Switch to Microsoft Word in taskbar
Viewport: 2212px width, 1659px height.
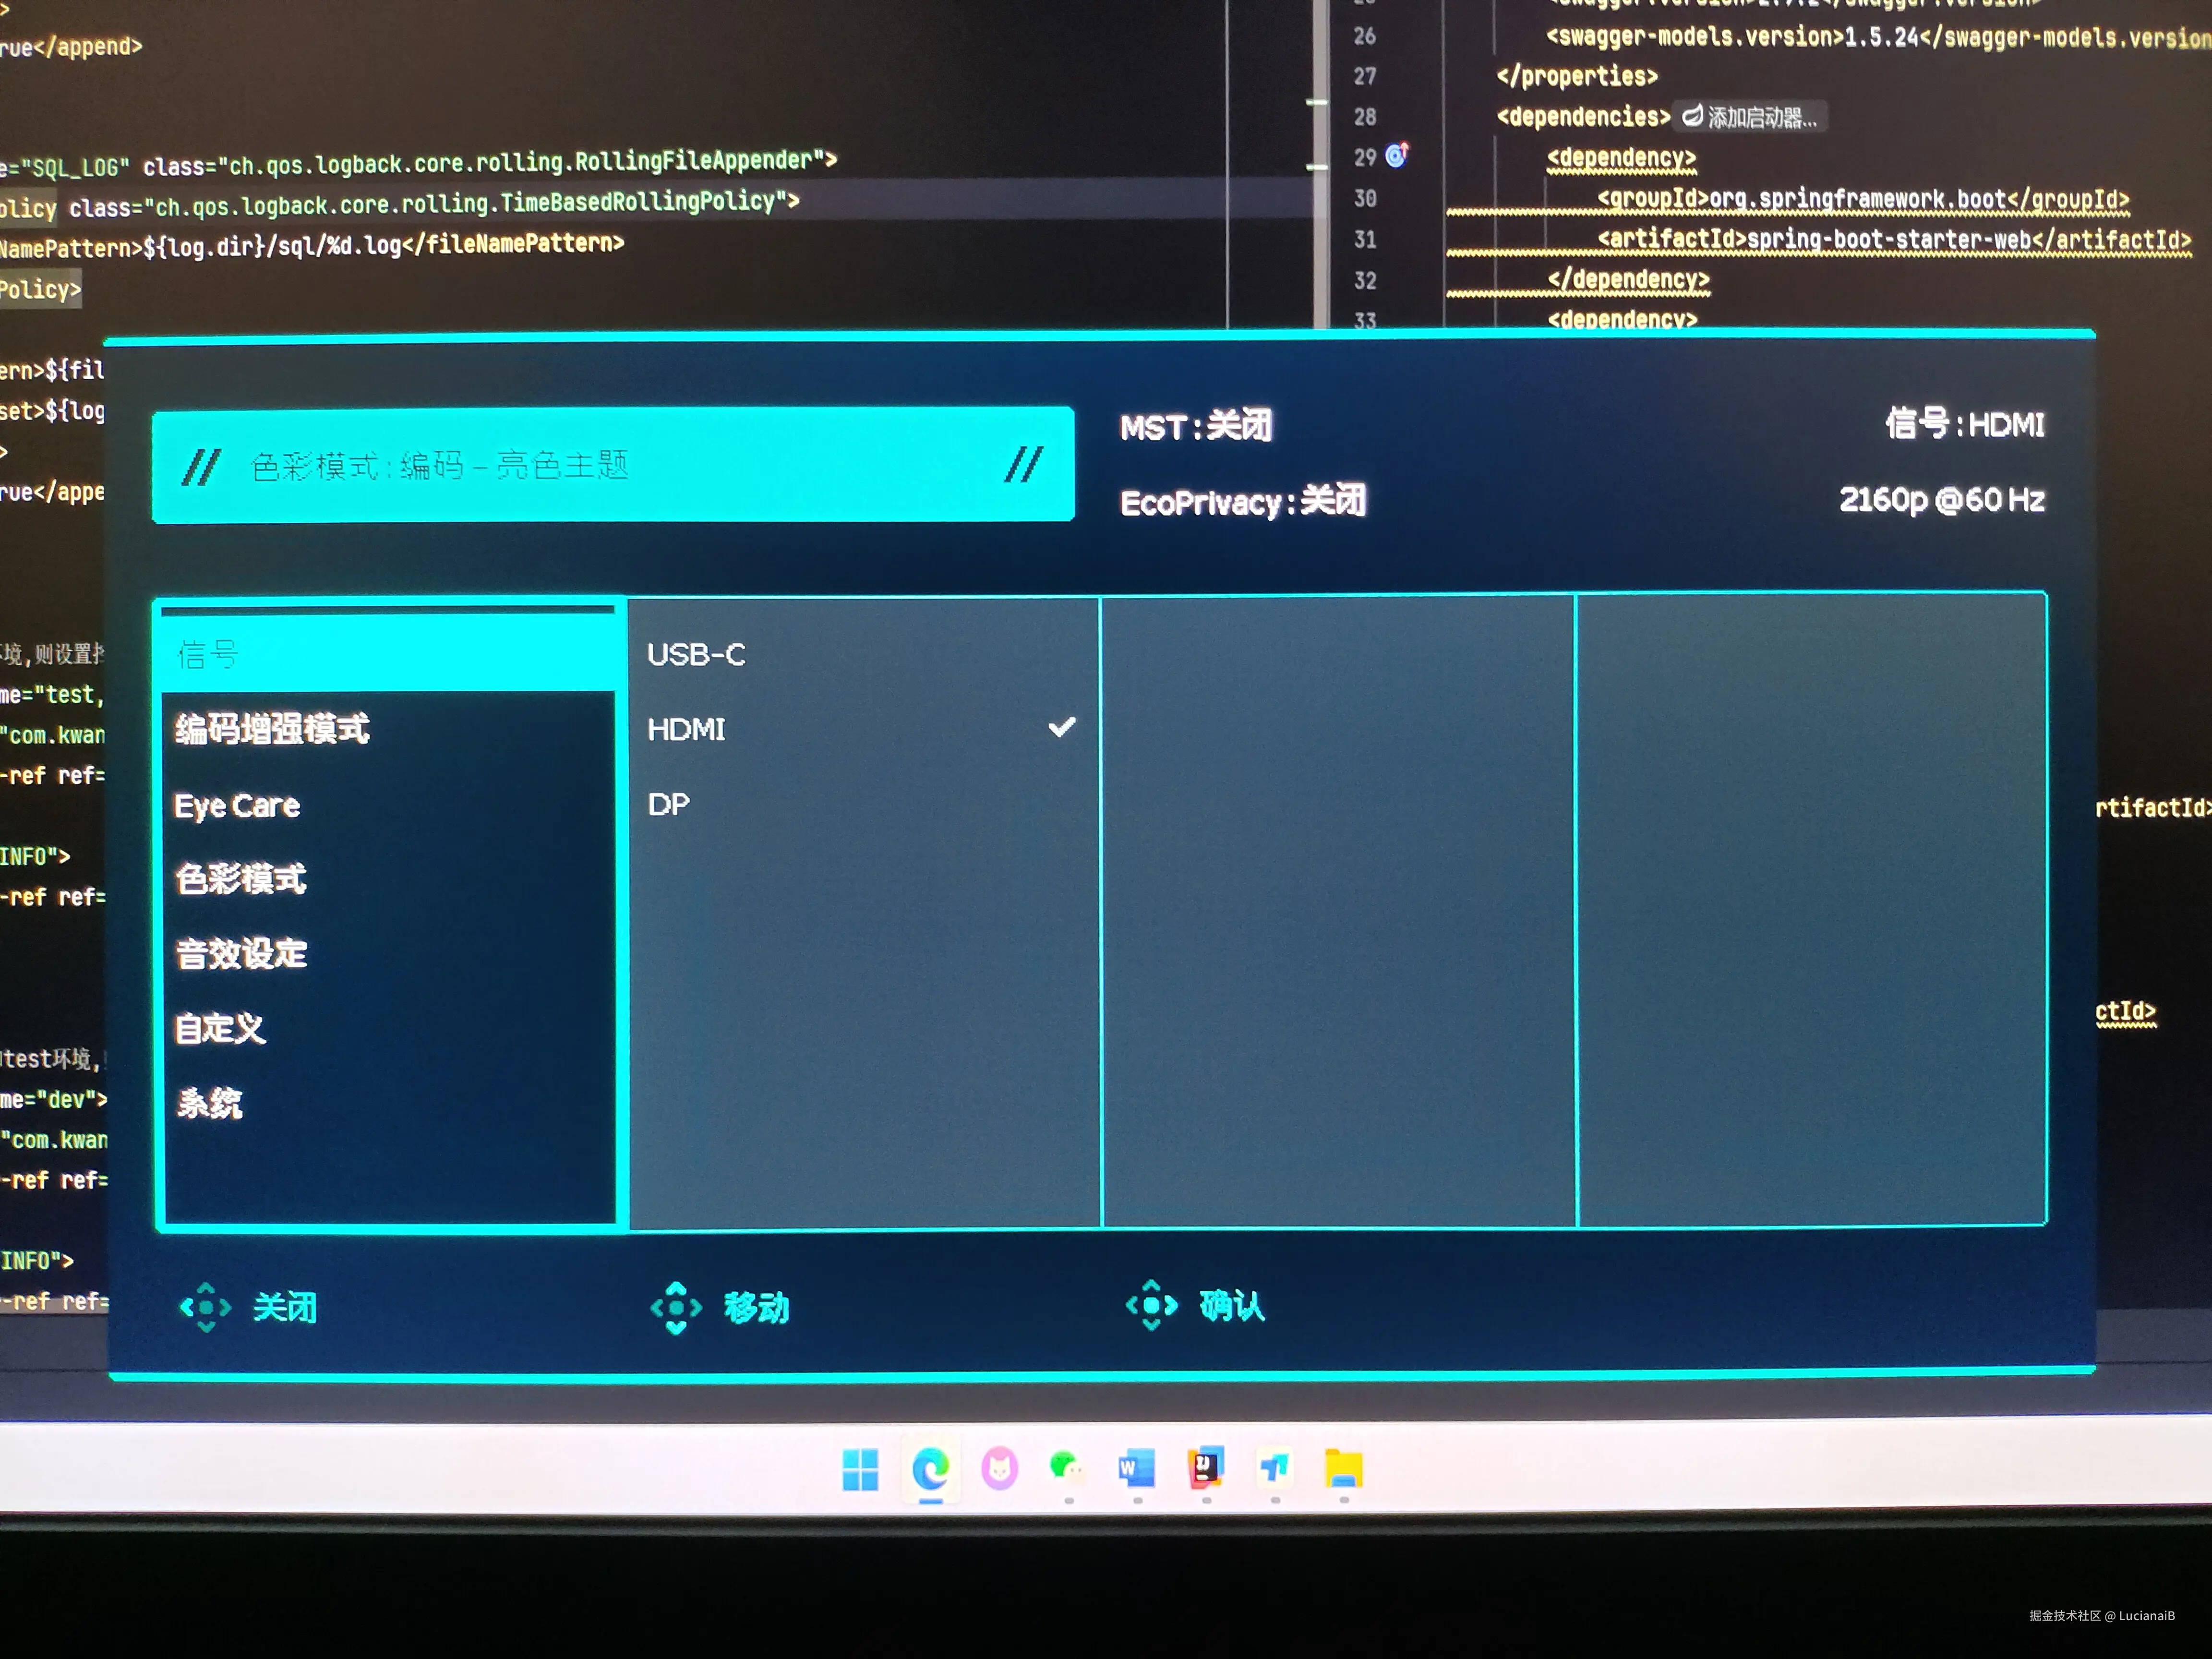tap(1137, 1469)
